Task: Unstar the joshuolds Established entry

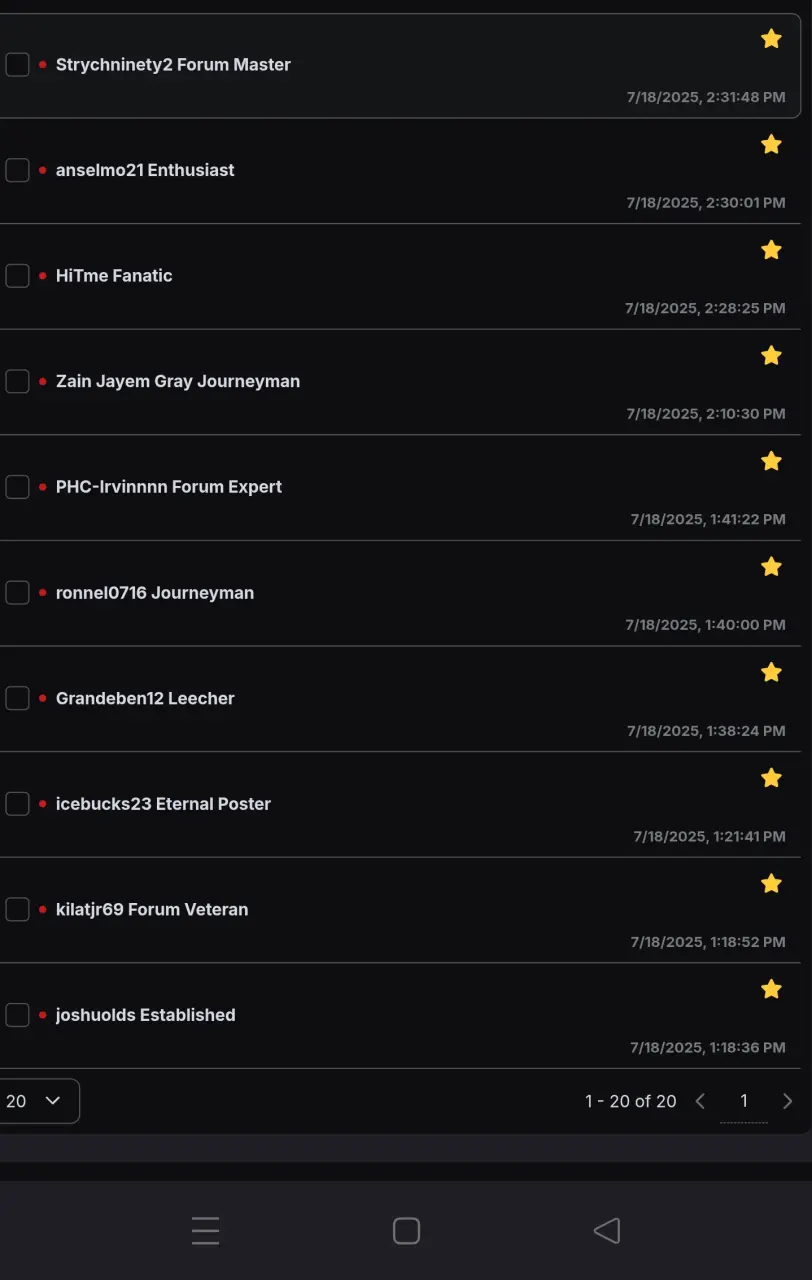Action: (771, 989)
